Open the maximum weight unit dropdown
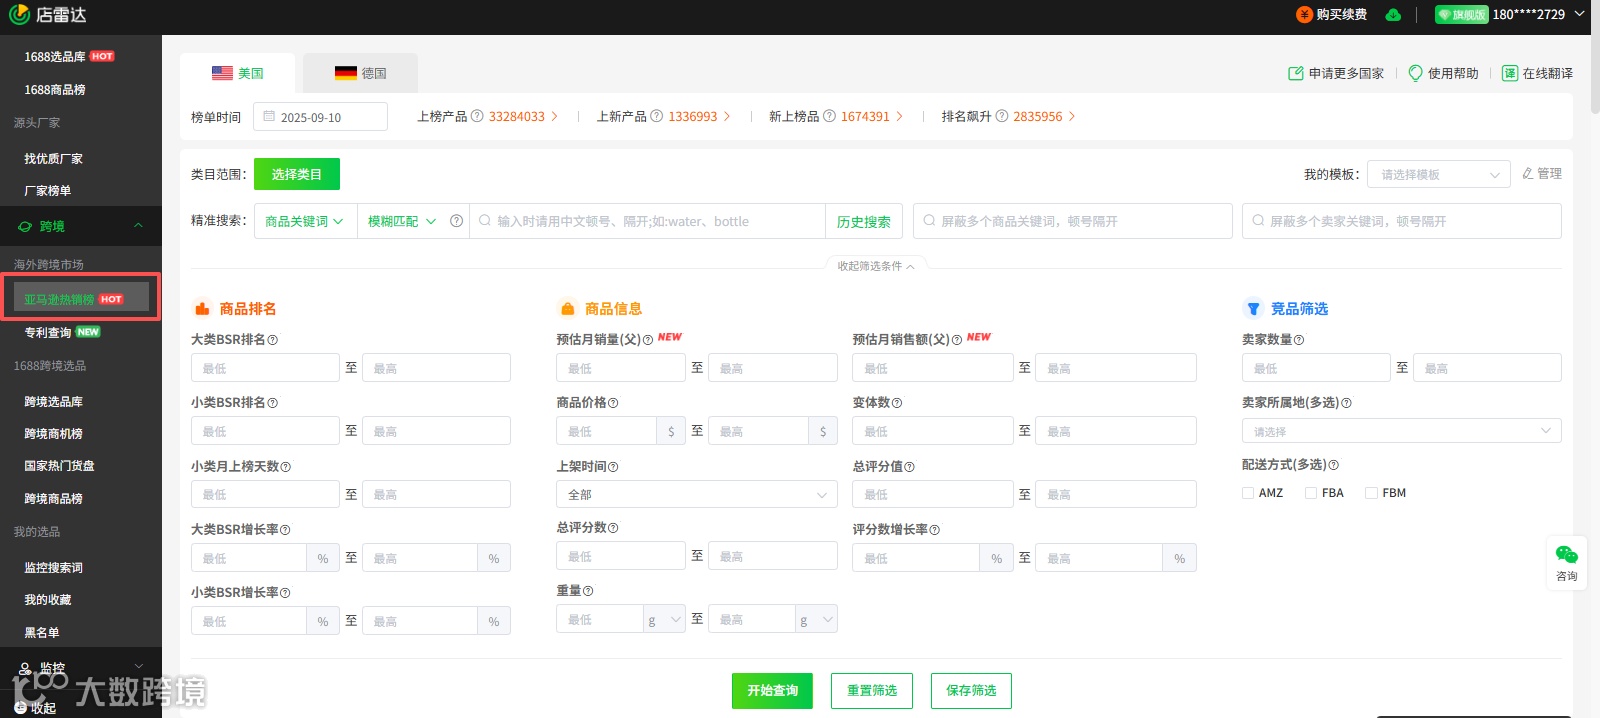This screenshot has height=718, width=1600. point(817,619)
